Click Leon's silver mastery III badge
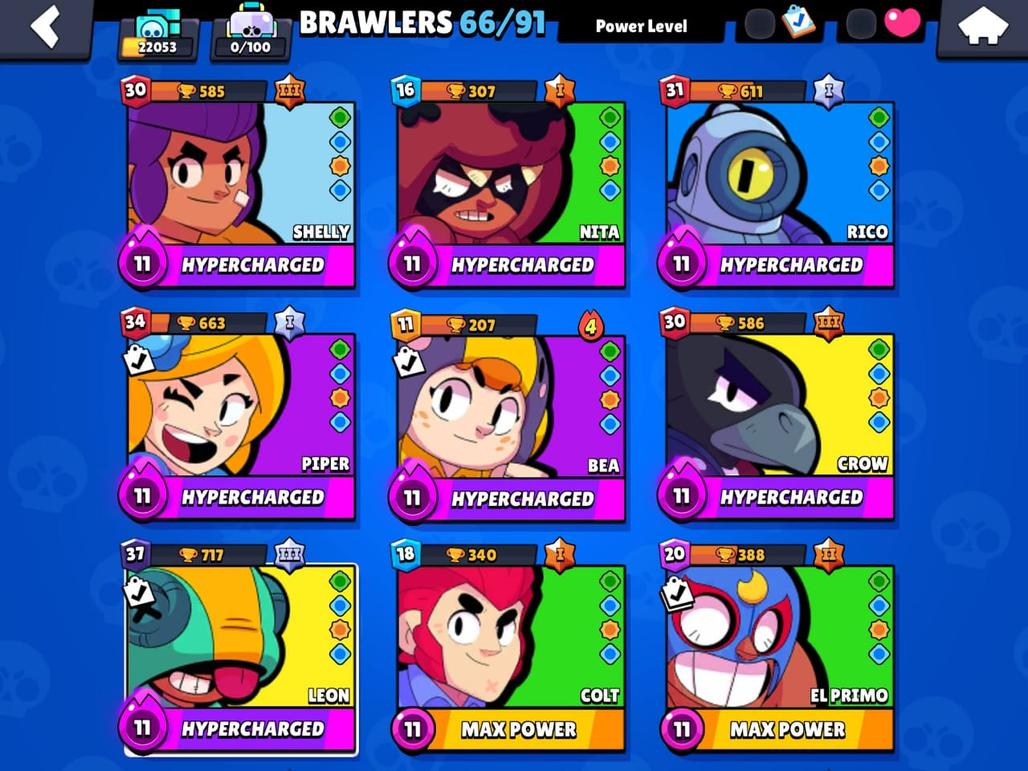This screenshot has width=1028, height=771. 289,555
